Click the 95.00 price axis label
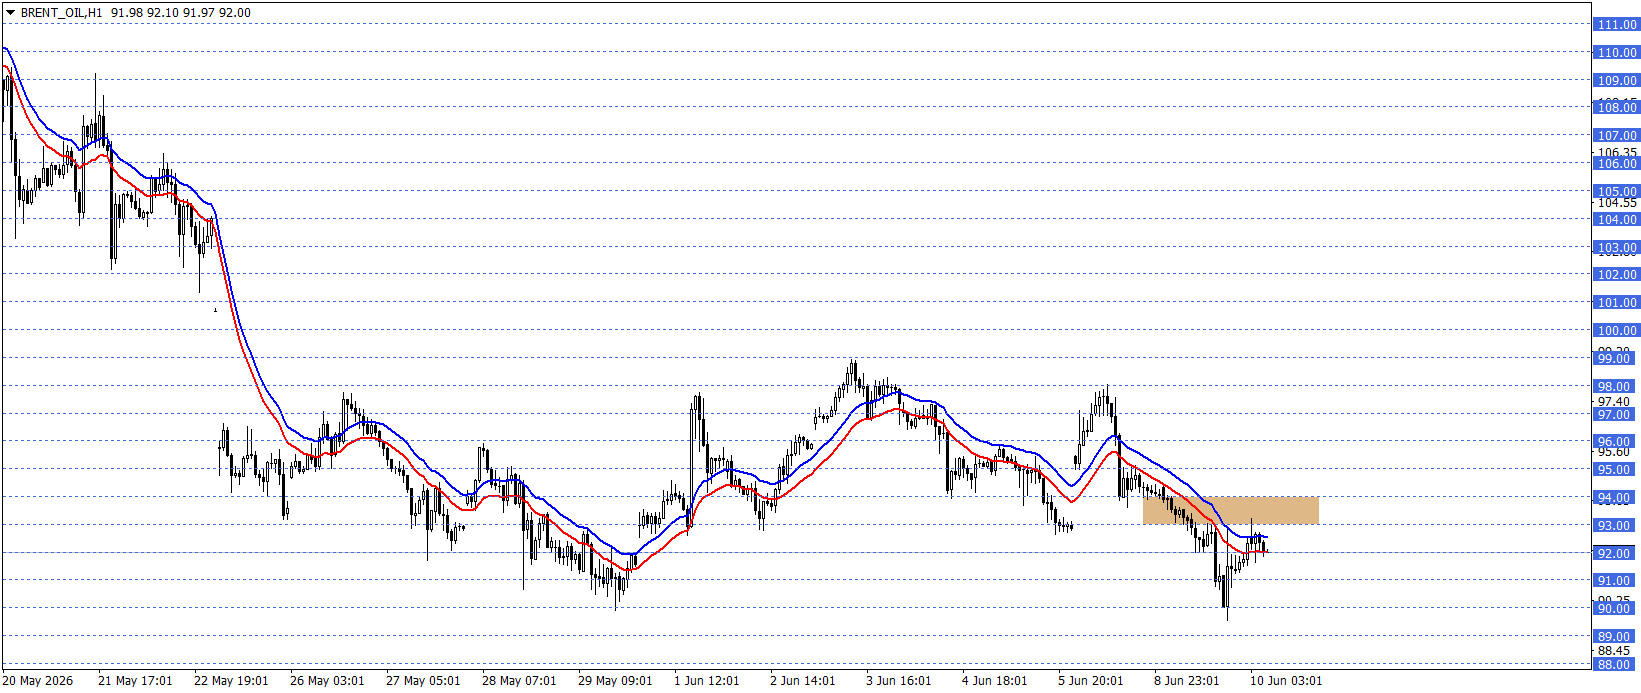The width and height of the screenshot is (1641, 693). tap(1616, 469)
